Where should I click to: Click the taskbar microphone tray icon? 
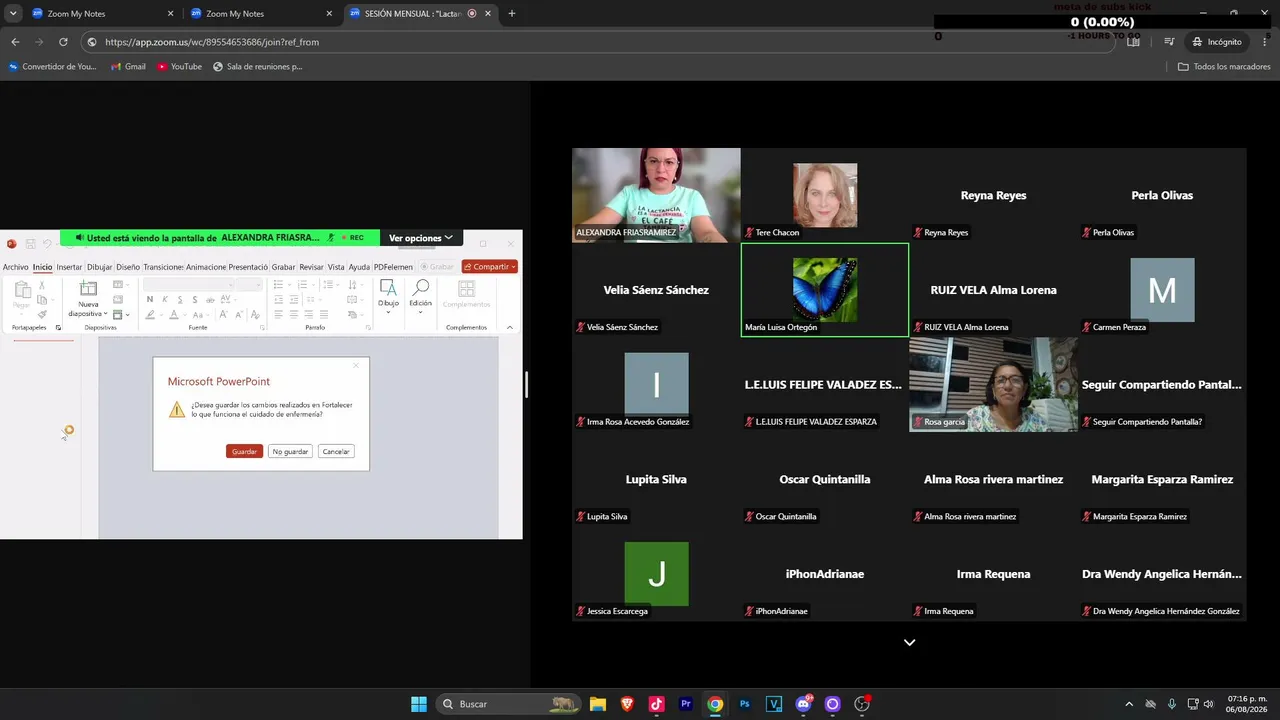pyautogui.click(x=1172, y=704)
